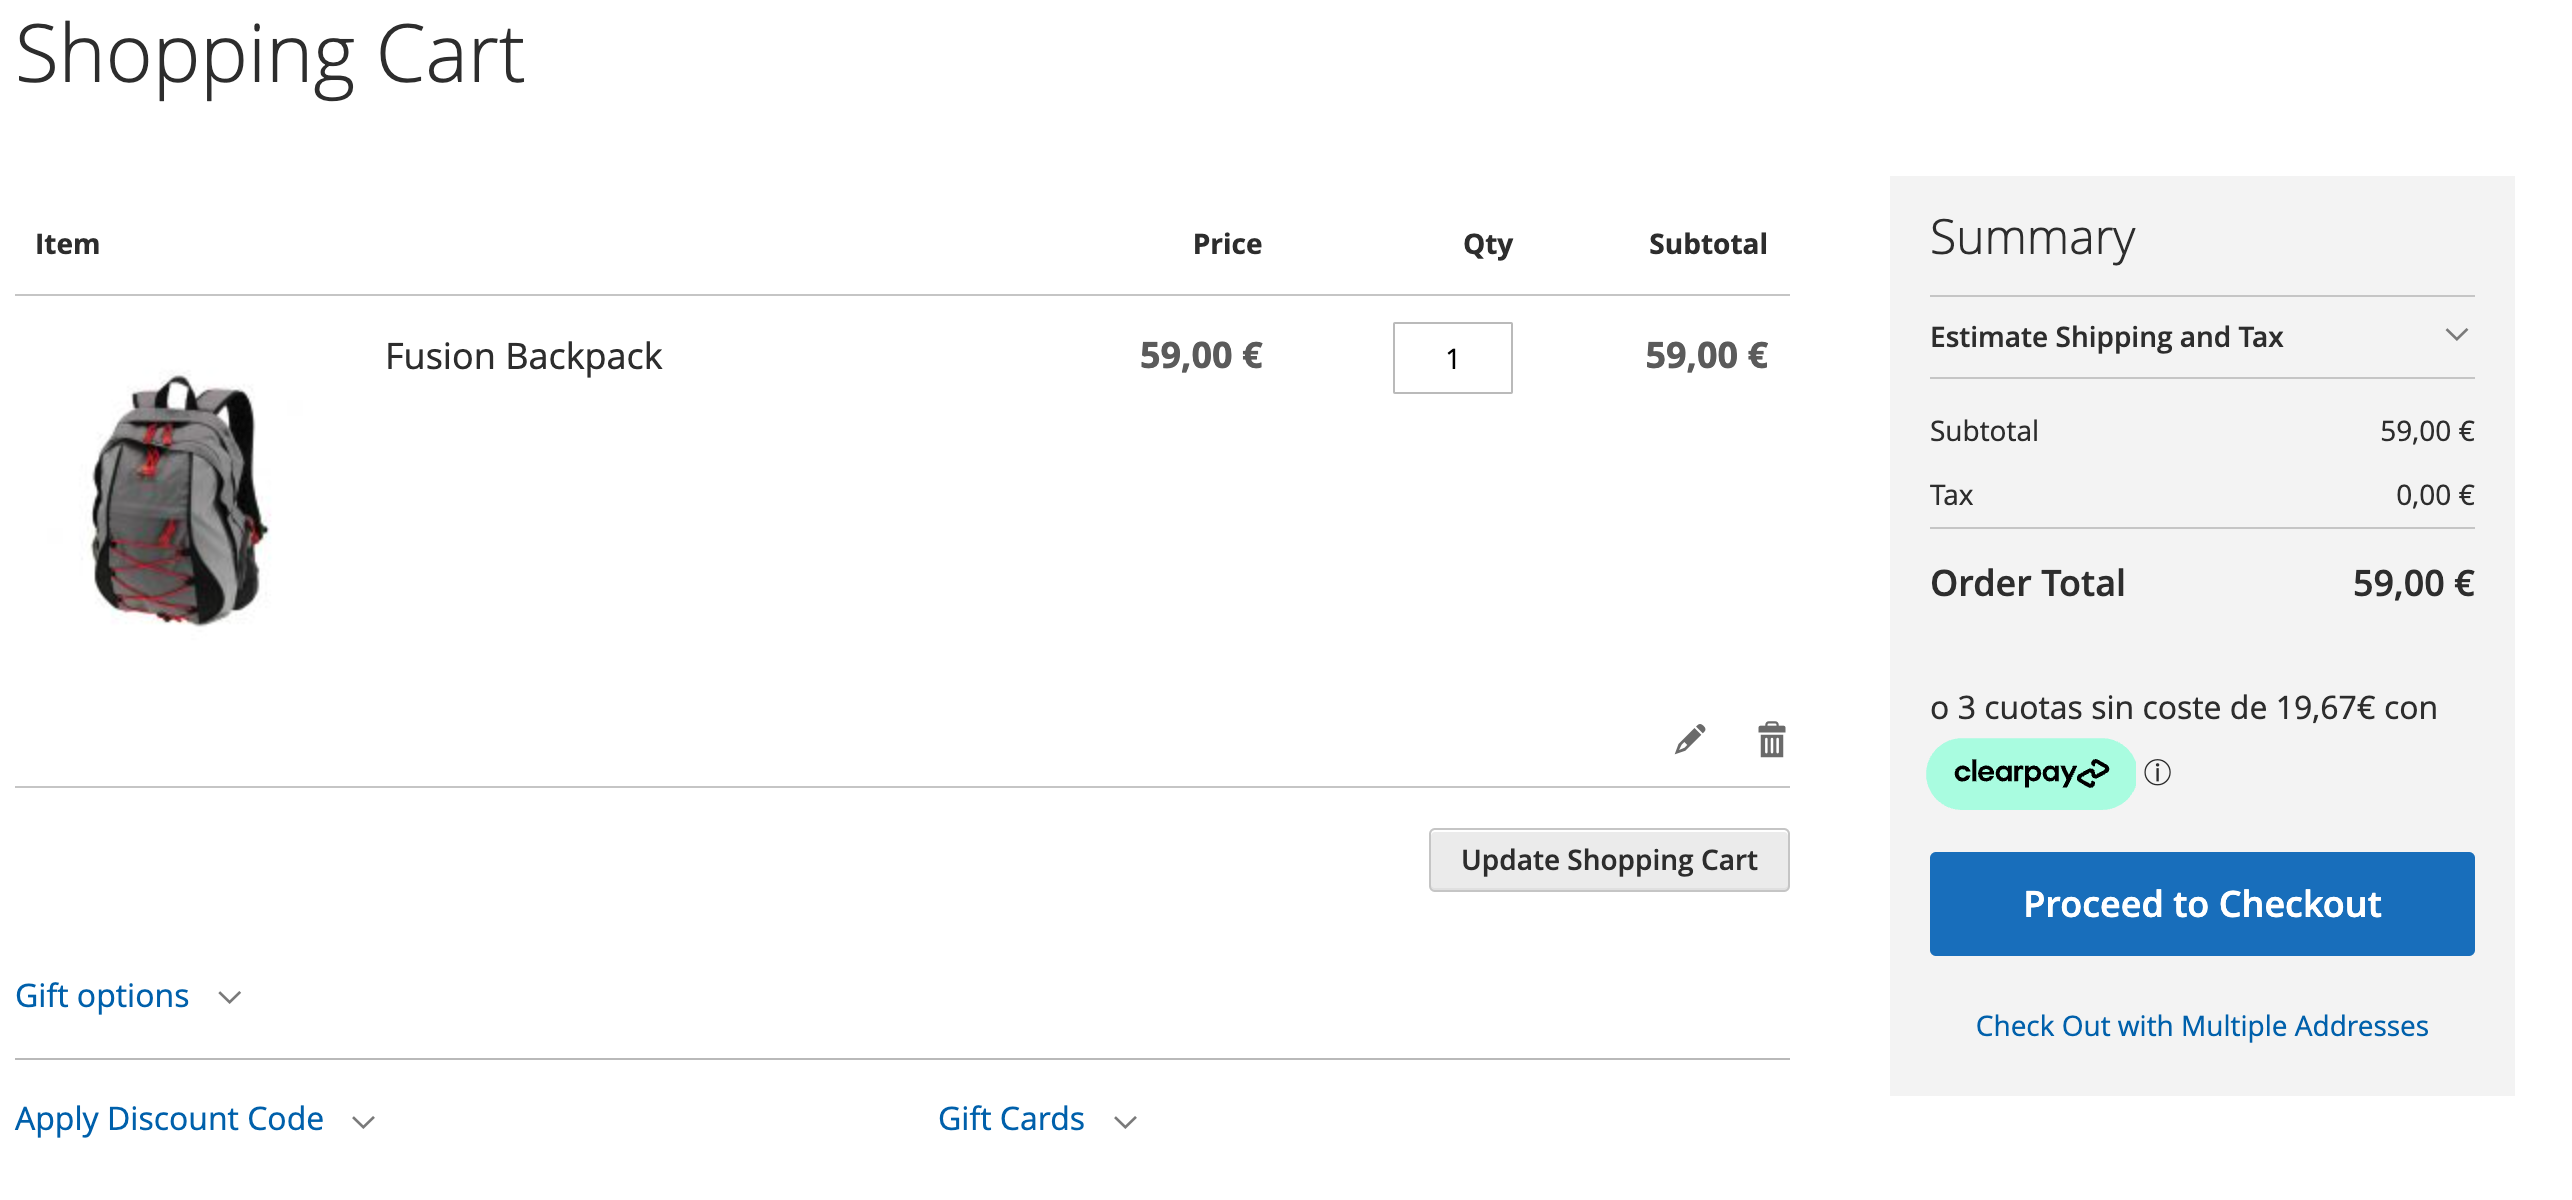
Task: Expand the Apply Discount Code chevron
Action: (364, 1122)
